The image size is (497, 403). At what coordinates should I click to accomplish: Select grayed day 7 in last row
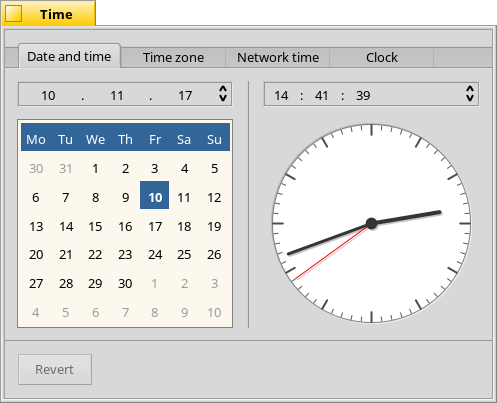(x=125, y=313)
